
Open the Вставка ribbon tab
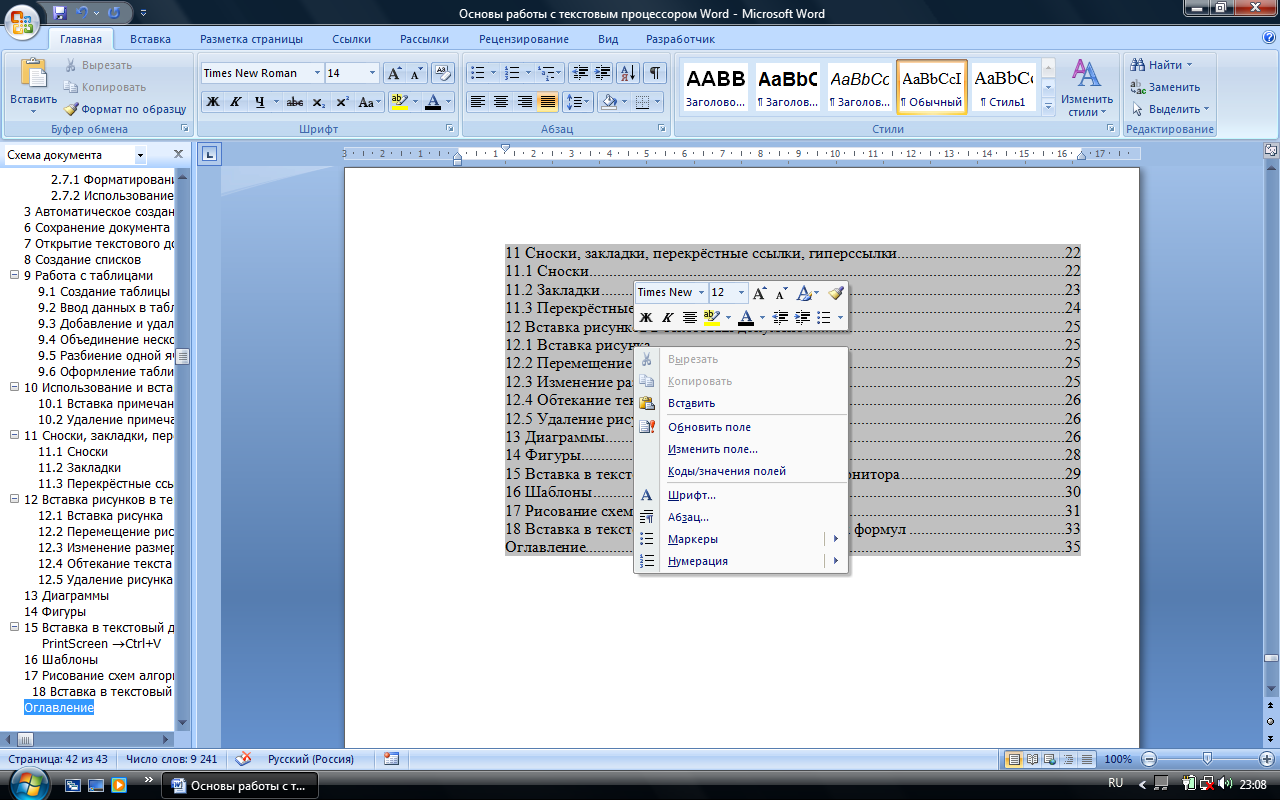pos(150,39)
